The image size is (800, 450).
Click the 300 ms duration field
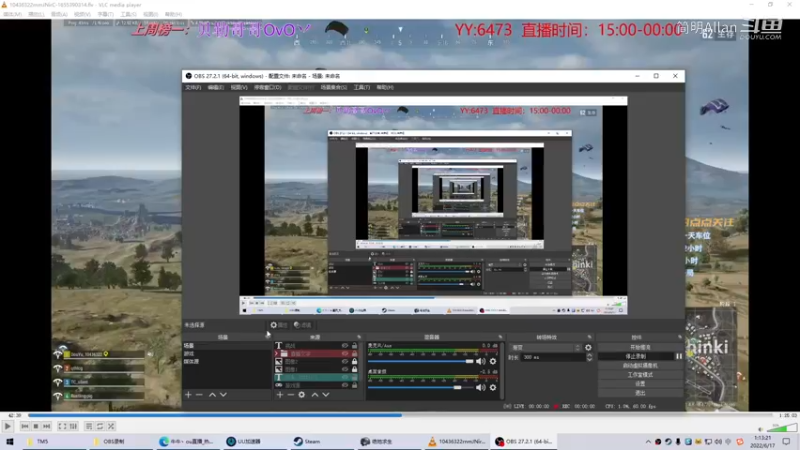(553, 358)
